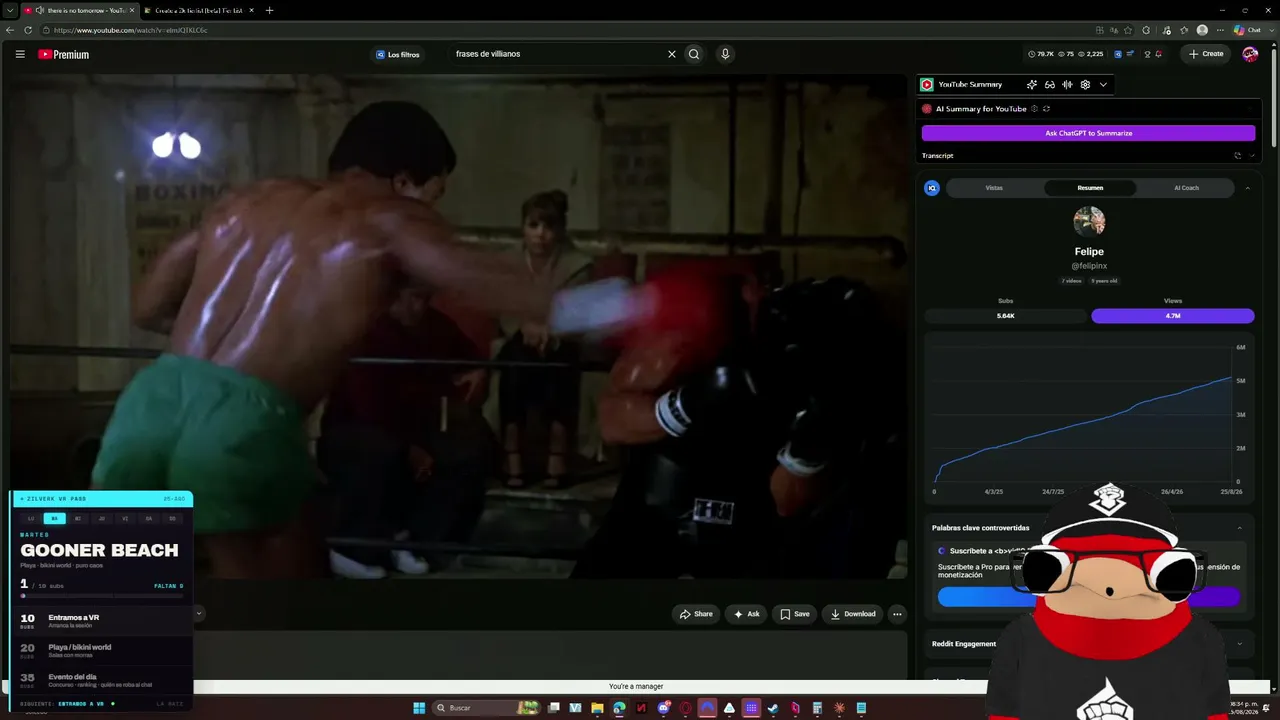The height and width of the screenshot is (720, 1280).
Task: Expand the YouTube Summary panel chevron
Action: [1103, 85]
